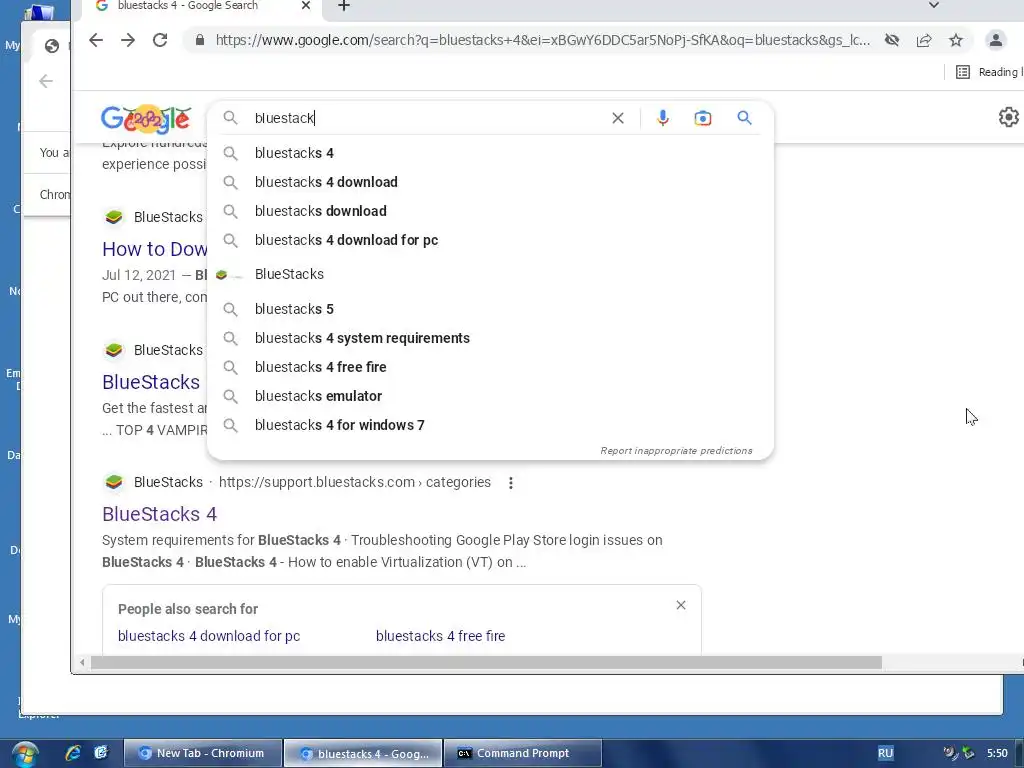Open the Reading list button
Viewport: 1024px width, 768px height.
(988, 72)
